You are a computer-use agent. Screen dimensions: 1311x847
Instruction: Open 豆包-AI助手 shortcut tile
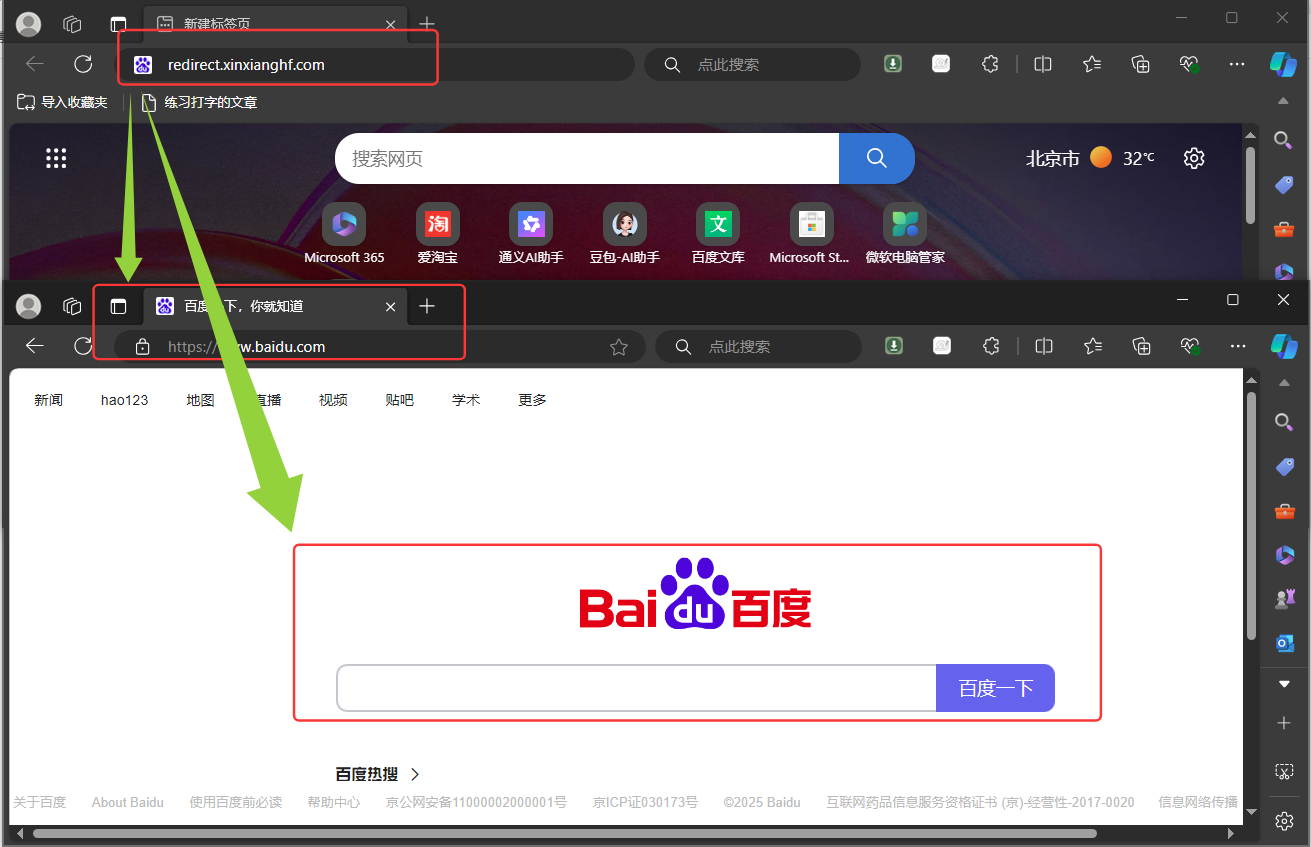click(x=625, y=234)
